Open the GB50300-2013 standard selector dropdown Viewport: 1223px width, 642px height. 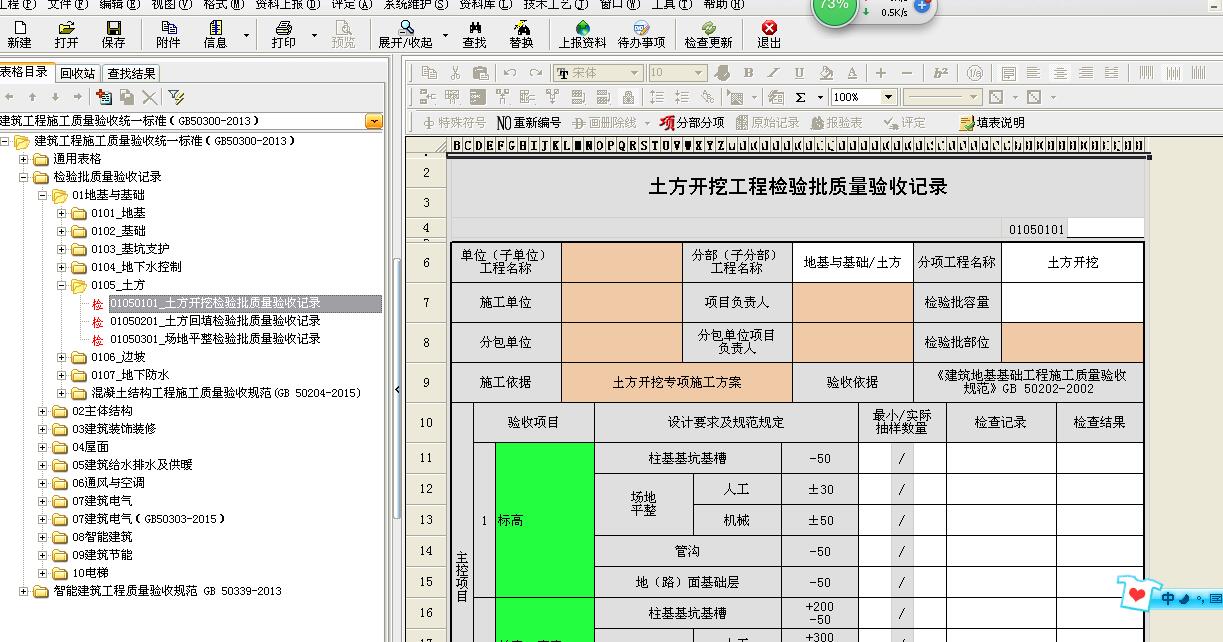[x=374, y=121]
